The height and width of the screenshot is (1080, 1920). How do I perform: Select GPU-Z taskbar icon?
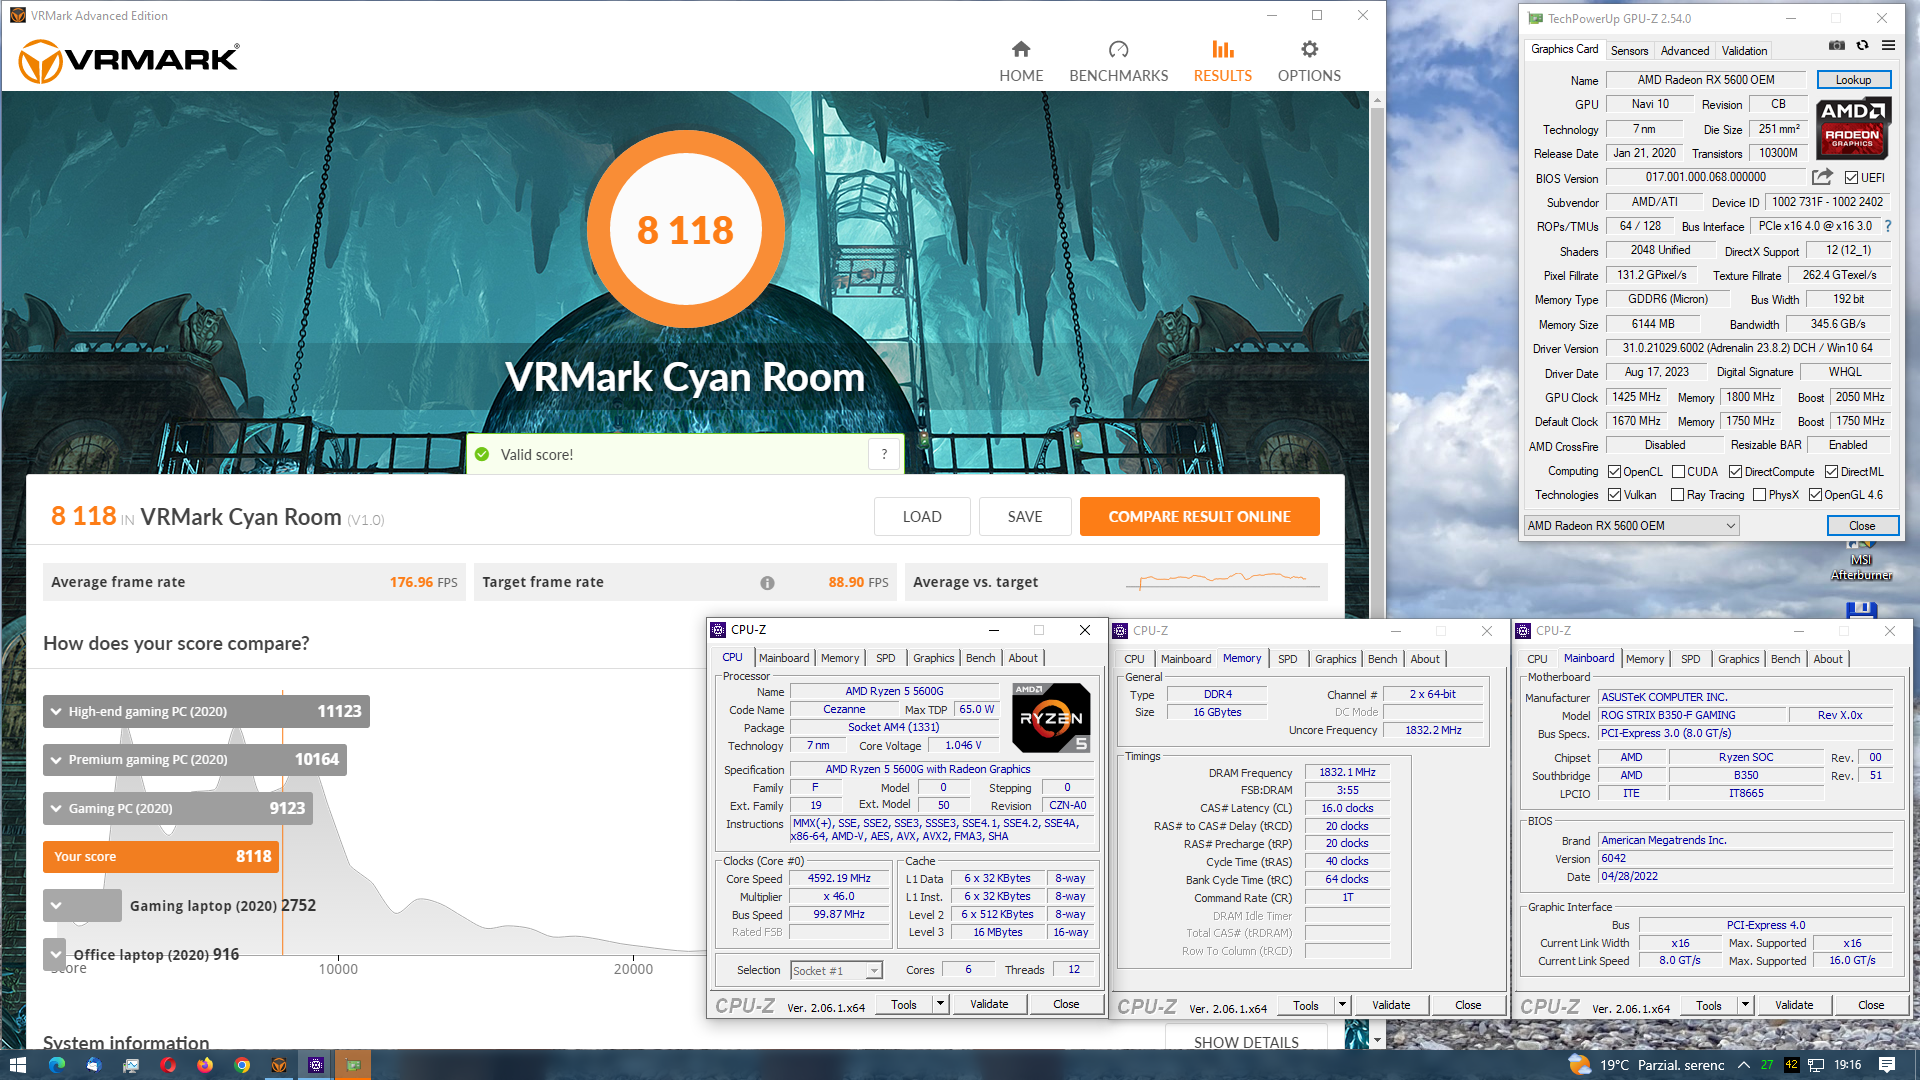353,1065
